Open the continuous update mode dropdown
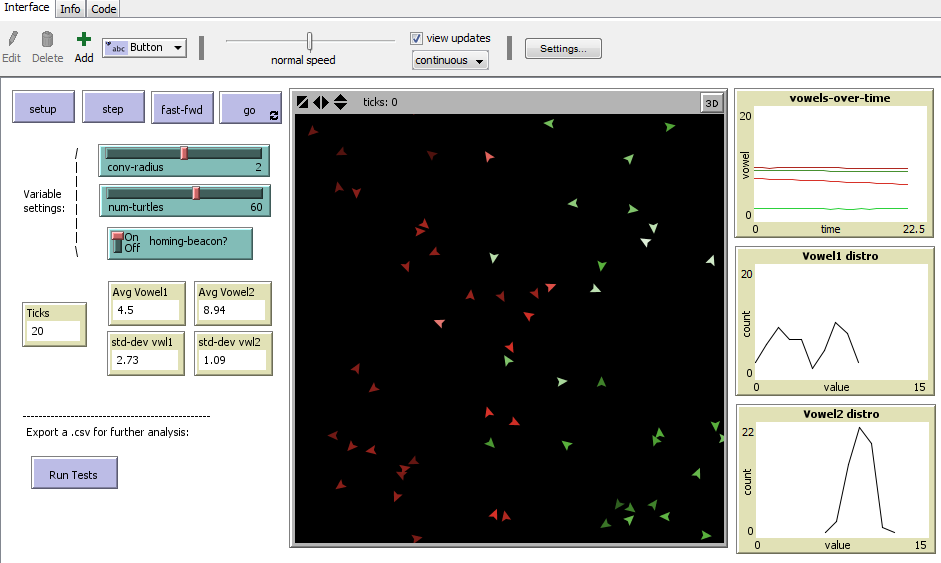The width and height of the screenshot is (941, 563). pos(450,60)
